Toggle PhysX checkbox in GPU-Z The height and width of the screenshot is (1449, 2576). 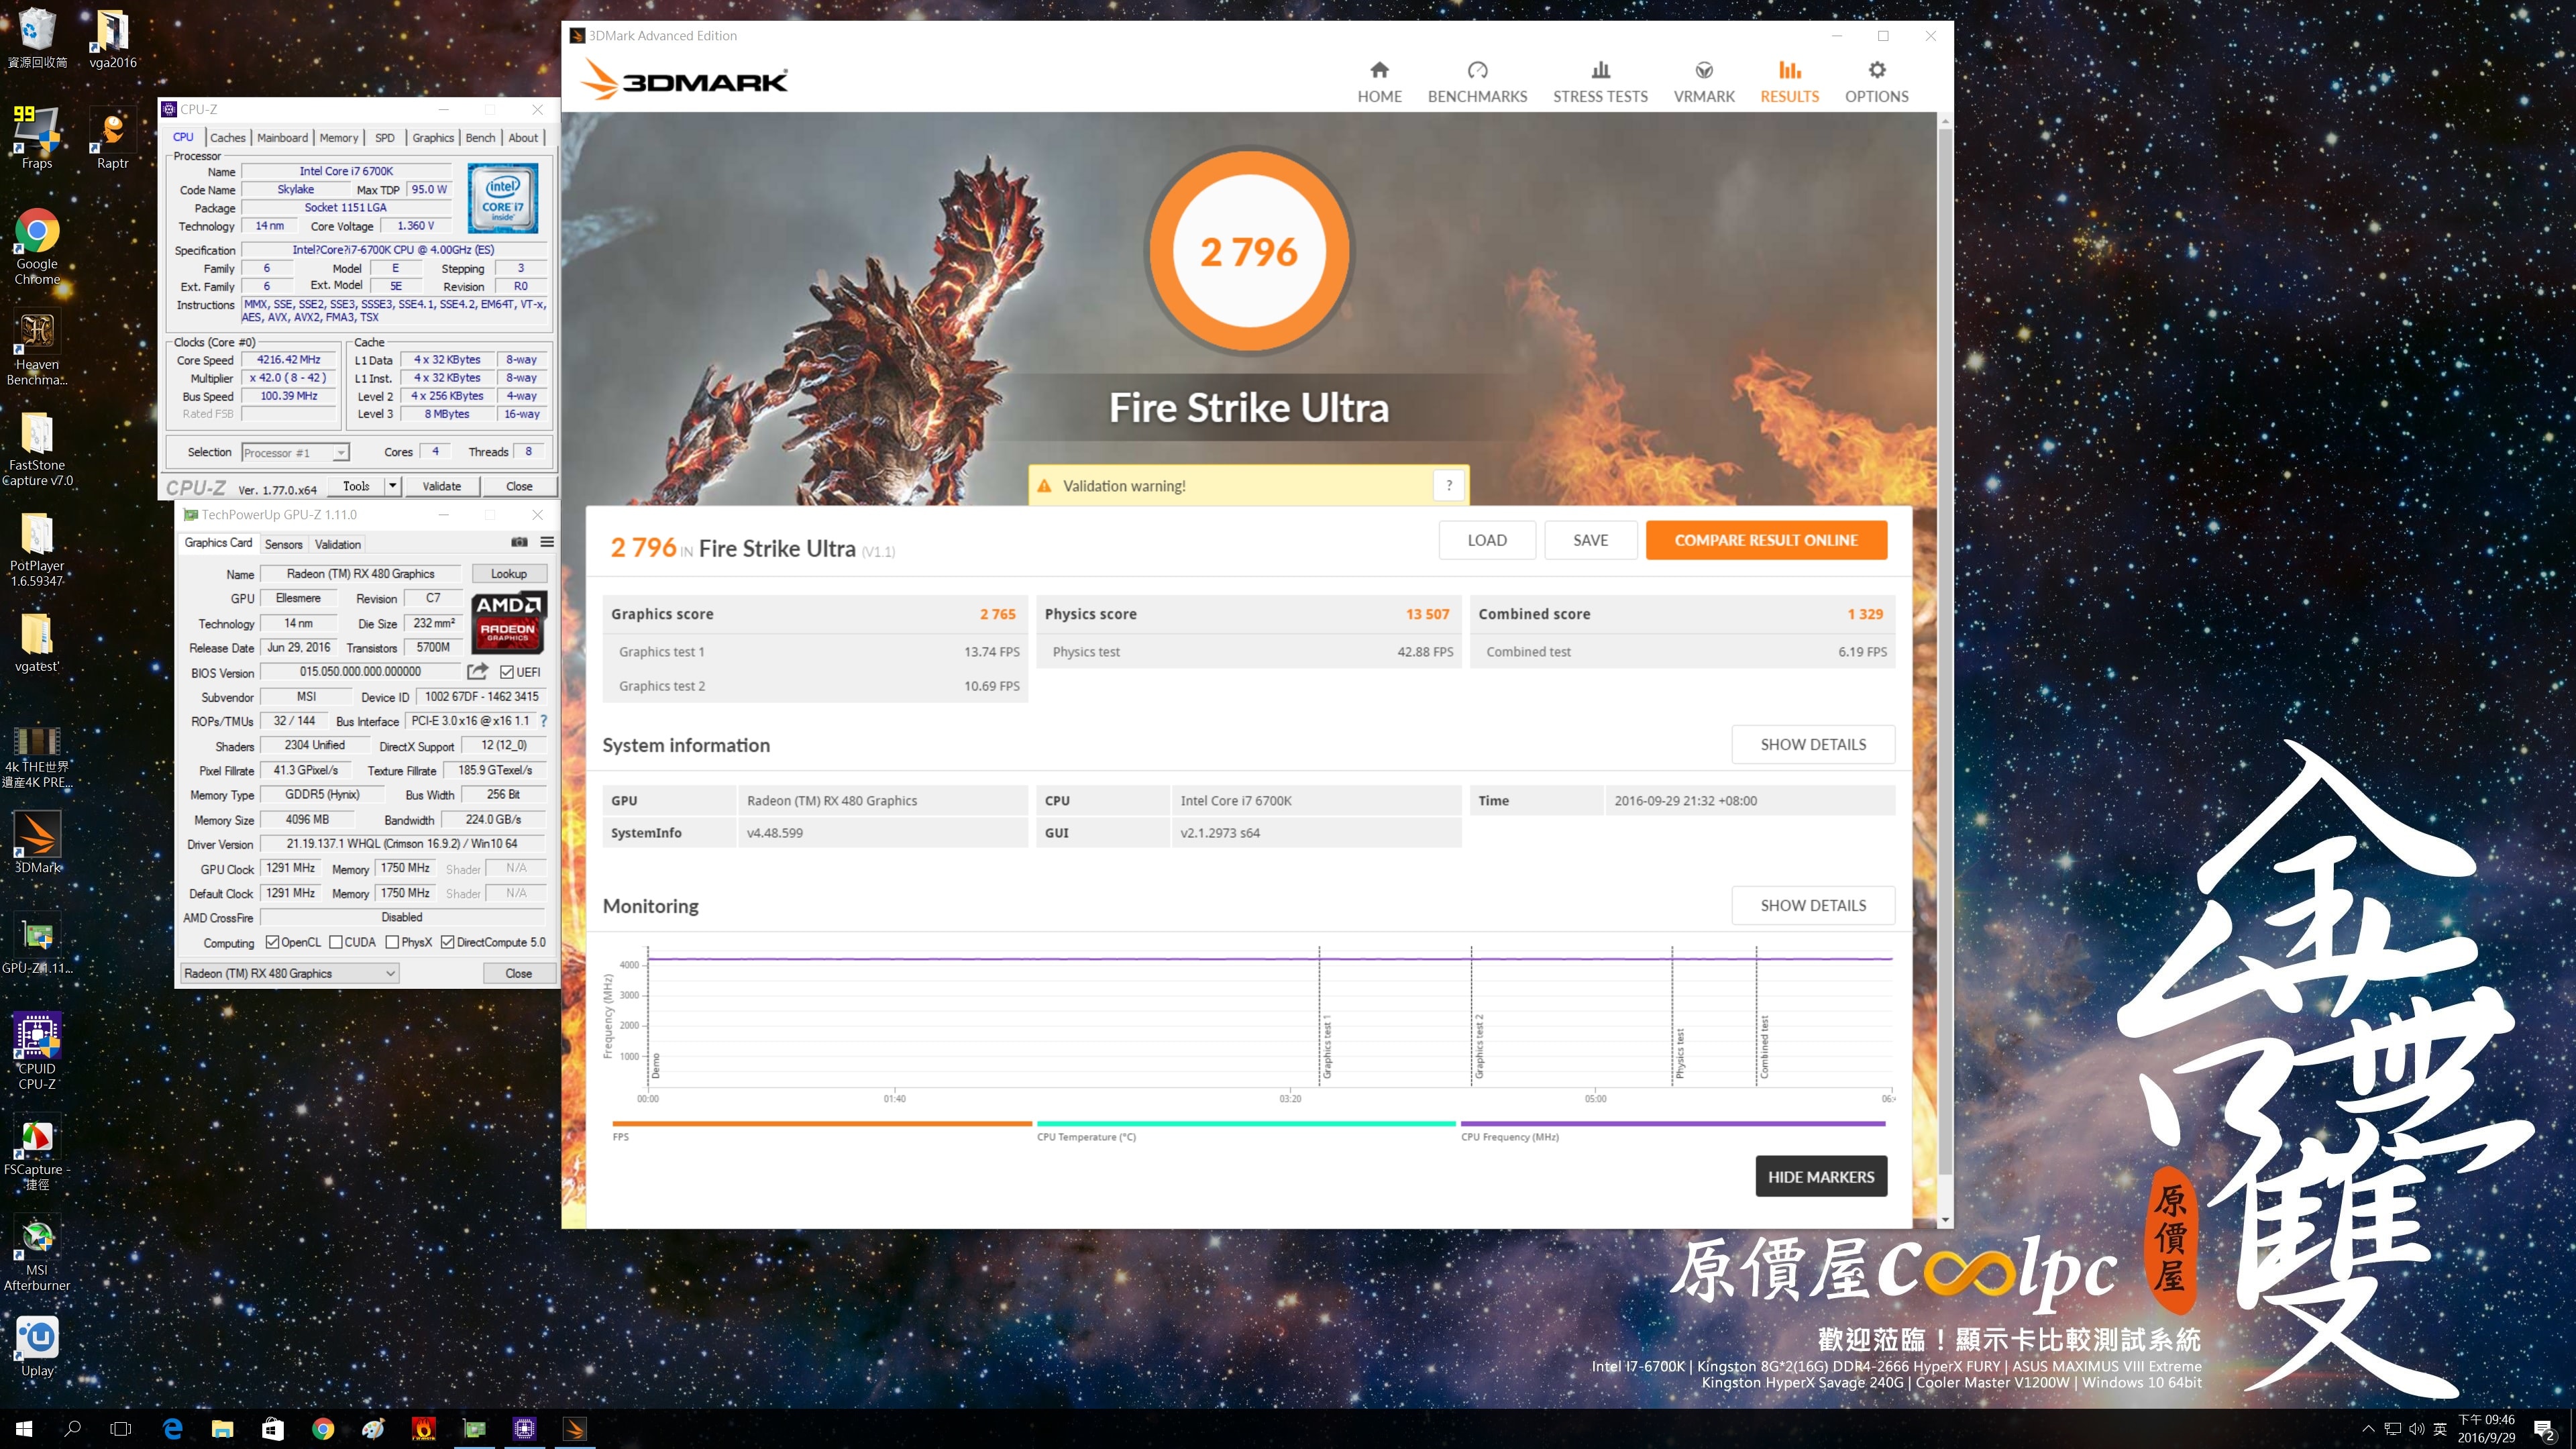pos(392,942)
